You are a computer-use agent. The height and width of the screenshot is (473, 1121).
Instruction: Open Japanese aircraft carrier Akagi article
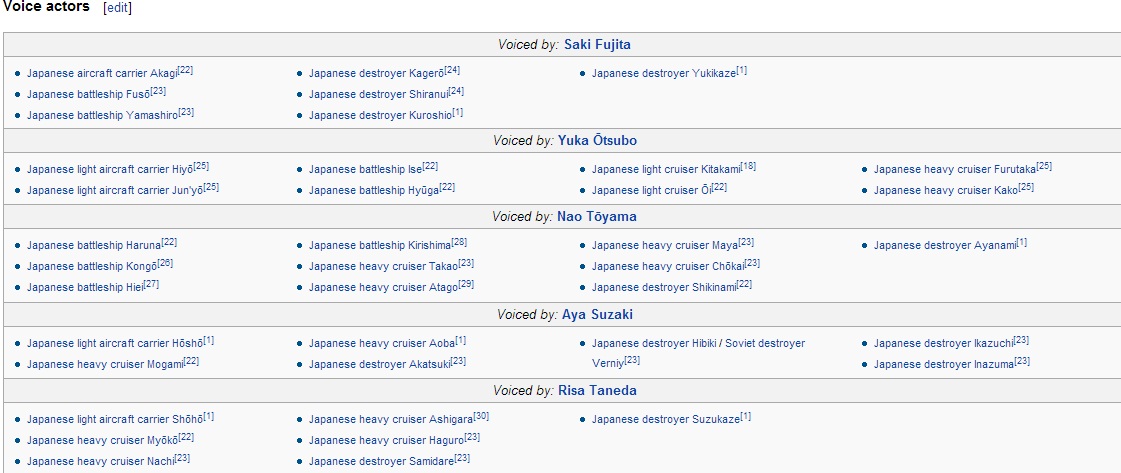[102, 74]
